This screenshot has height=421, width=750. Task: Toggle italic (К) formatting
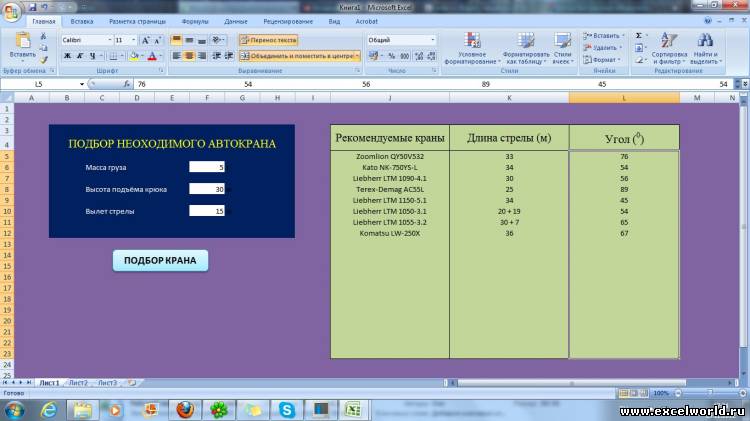(x=80, y=56)
